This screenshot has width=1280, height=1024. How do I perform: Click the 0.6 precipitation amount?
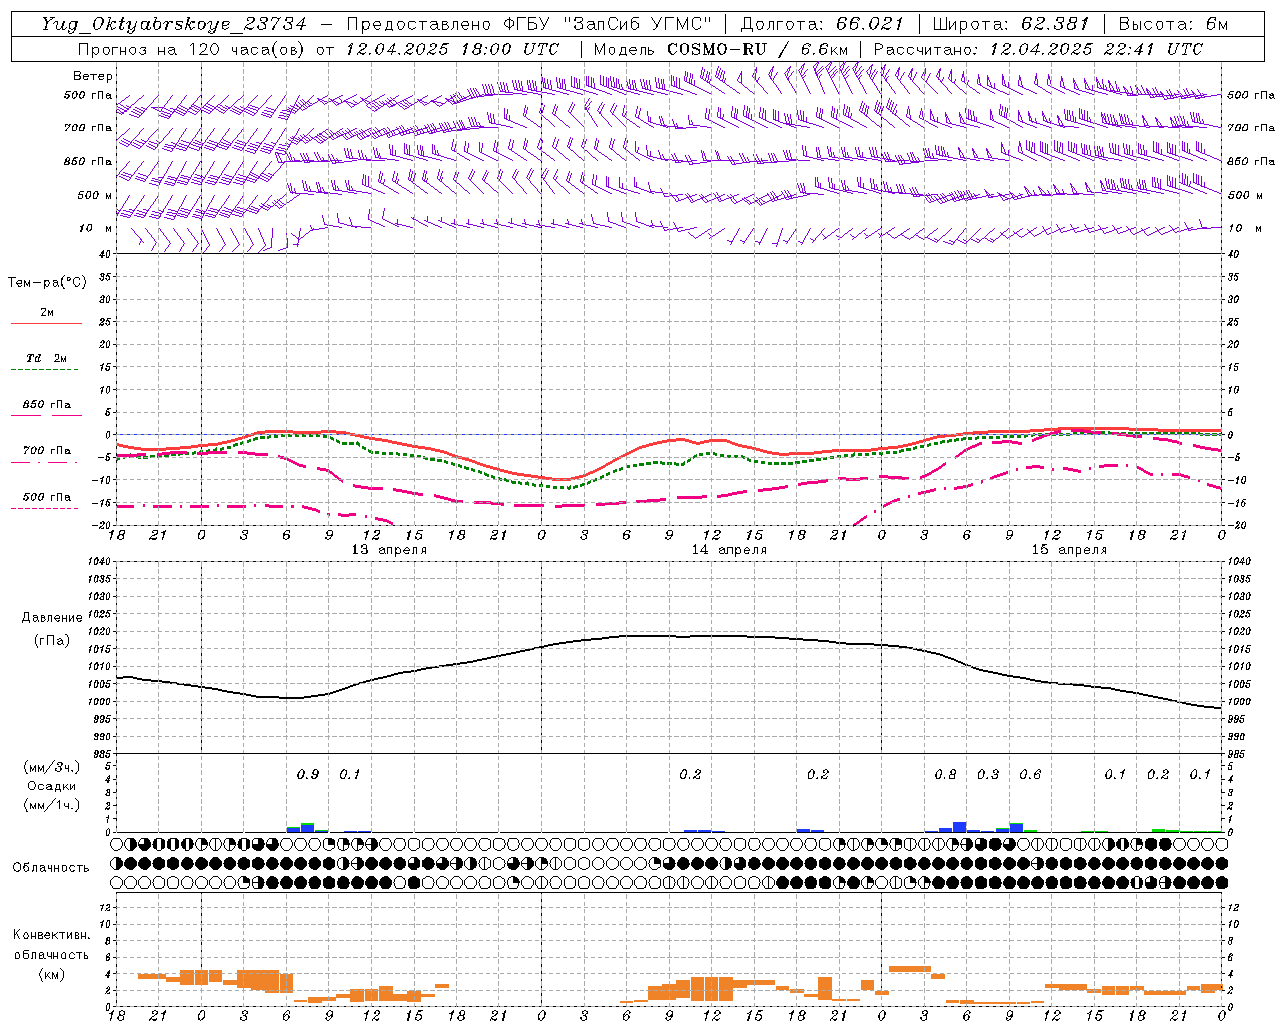(1030, 774)
